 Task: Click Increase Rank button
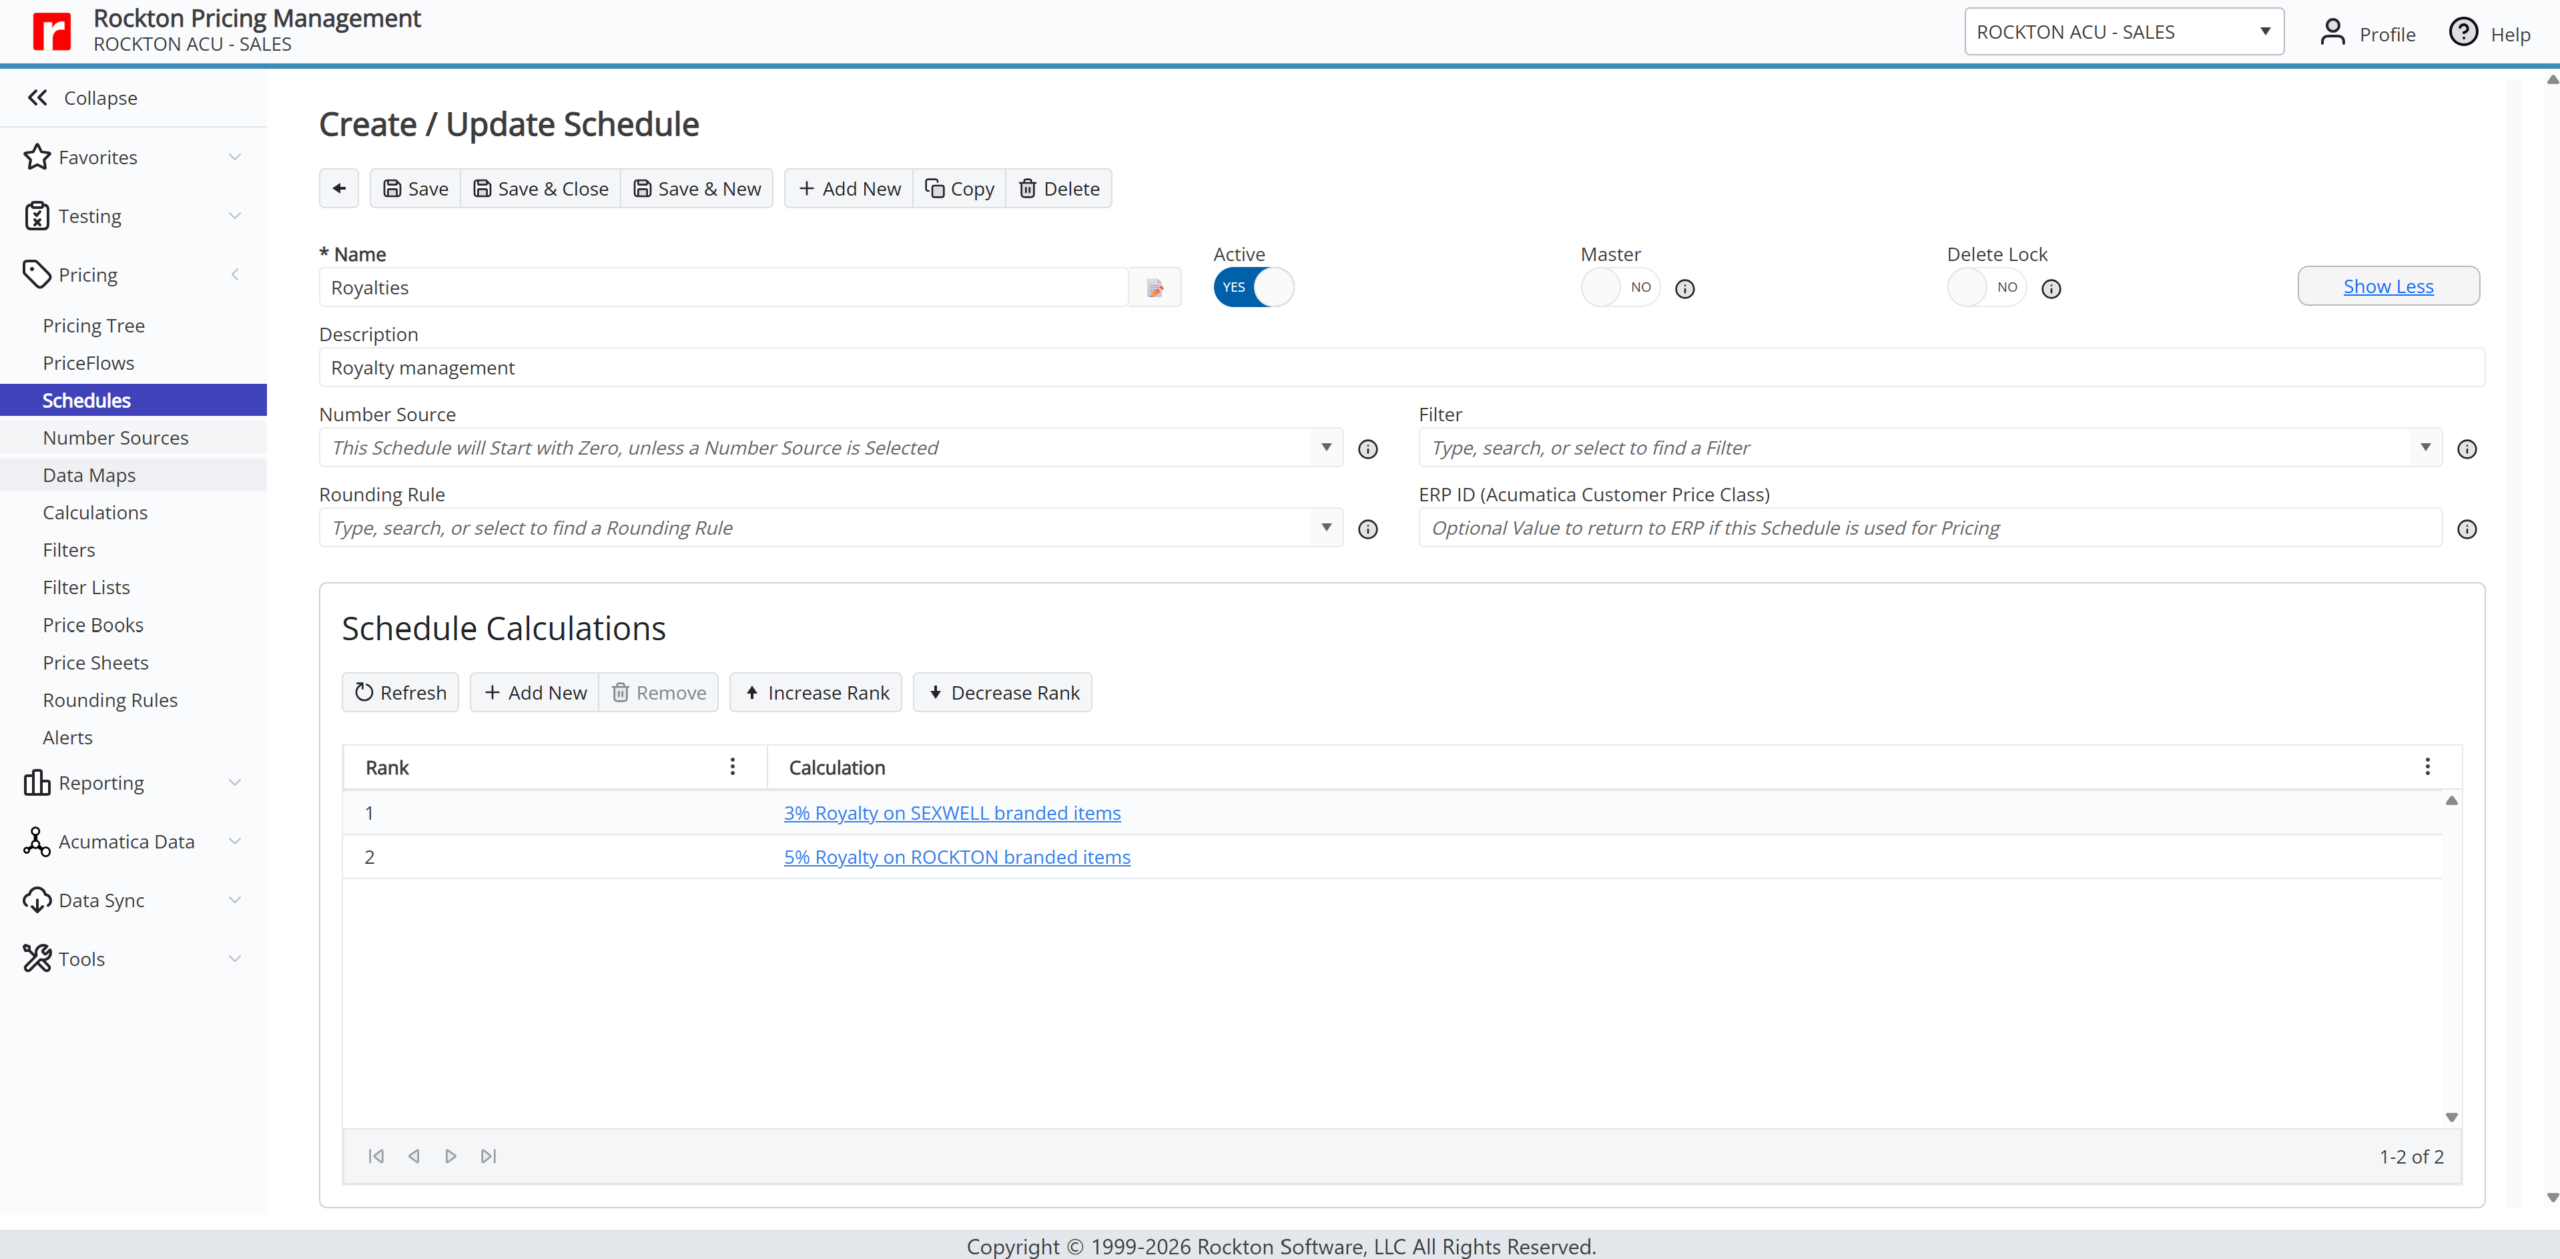(816, 692)
